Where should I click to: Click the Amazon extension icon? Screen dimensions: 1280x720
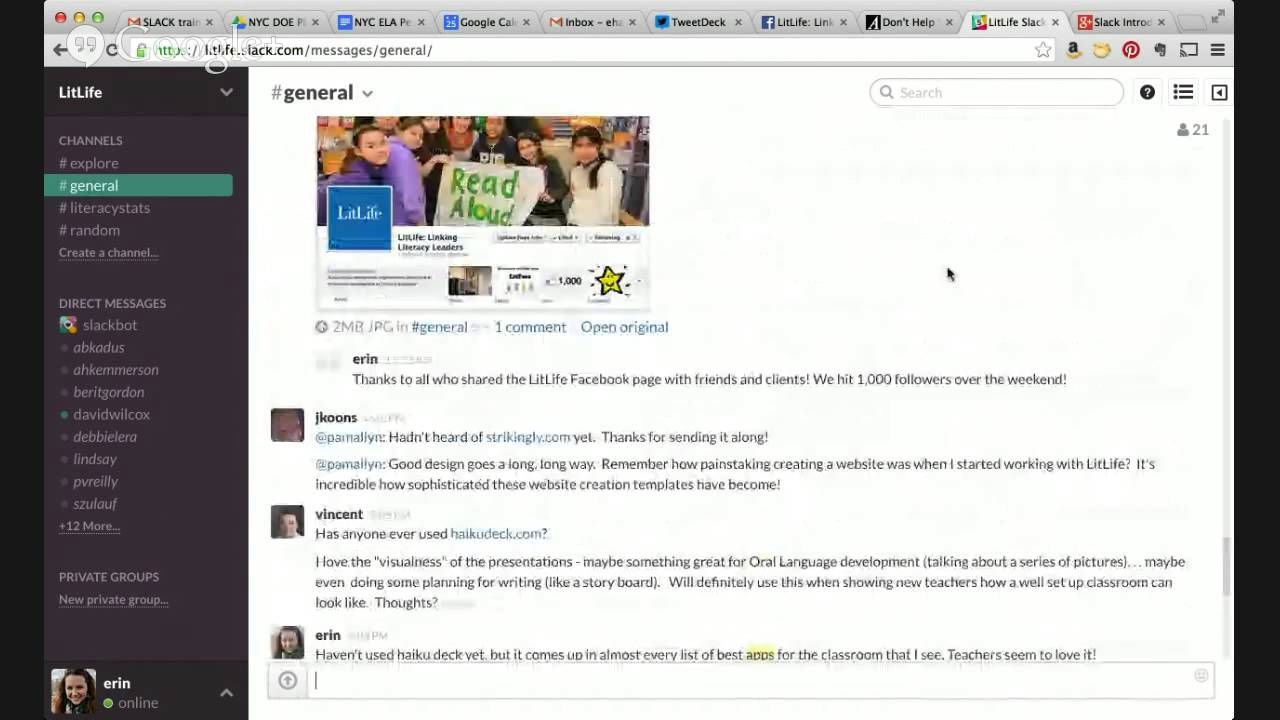[1073, 50]
